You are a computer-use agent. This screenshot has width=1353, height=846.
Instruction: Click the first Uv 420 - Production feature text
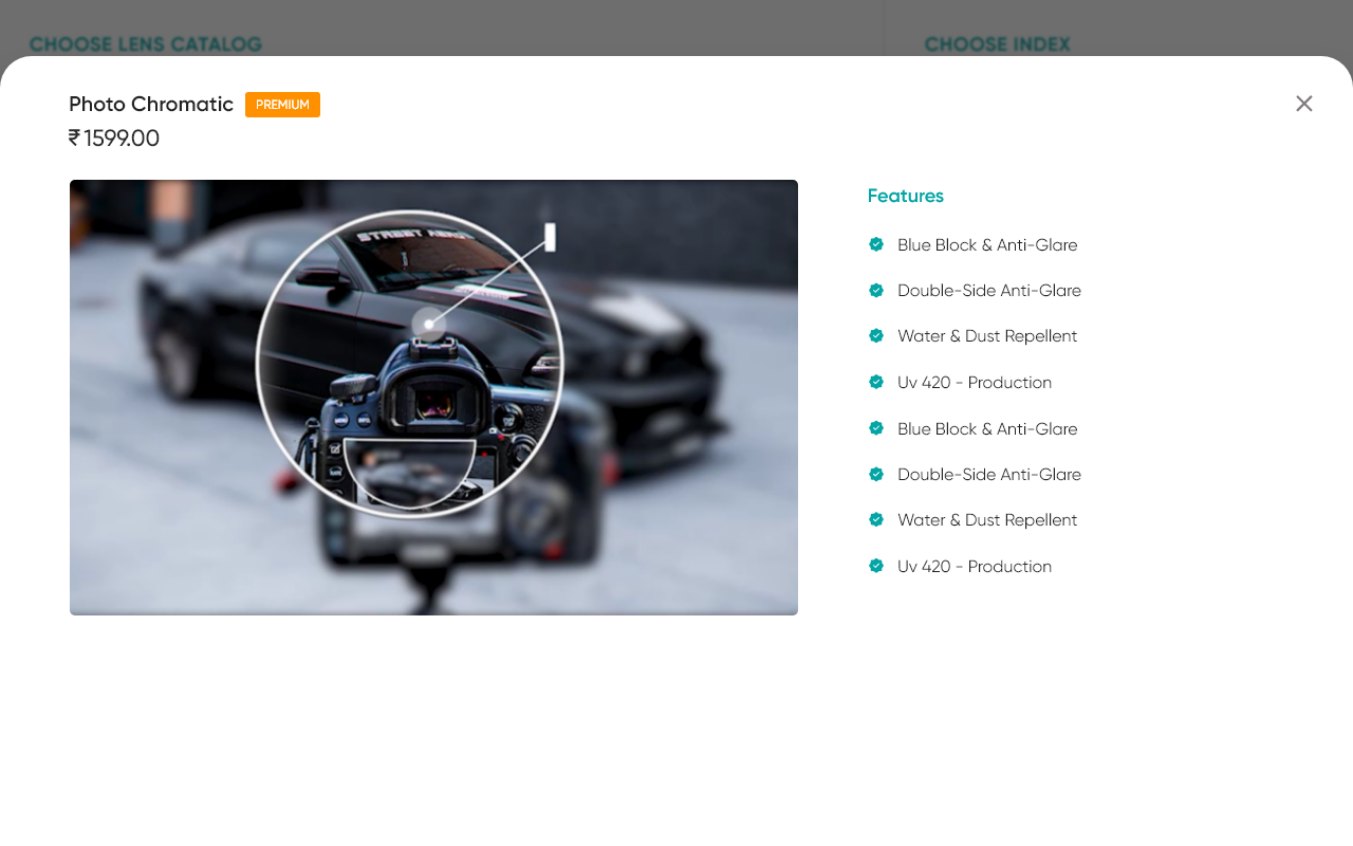974,382
